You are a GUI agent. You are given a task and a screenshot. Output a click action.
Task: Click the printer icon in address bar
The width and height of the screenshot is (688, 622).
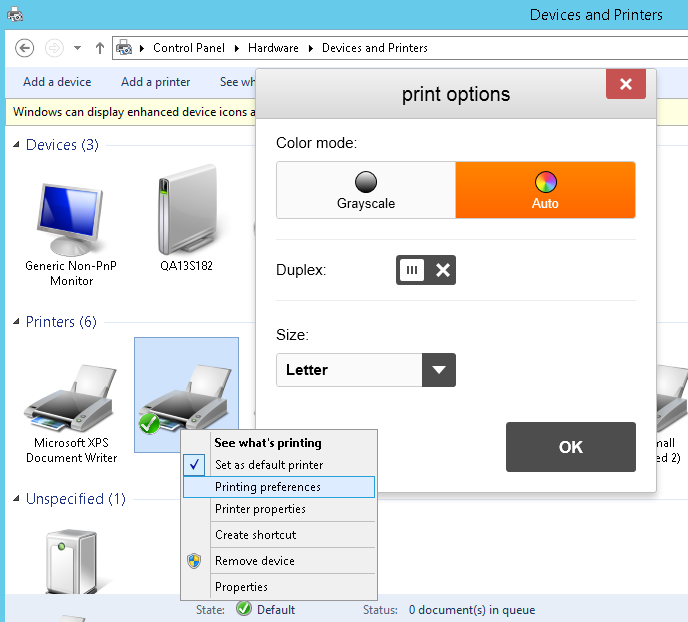point(125,48)
